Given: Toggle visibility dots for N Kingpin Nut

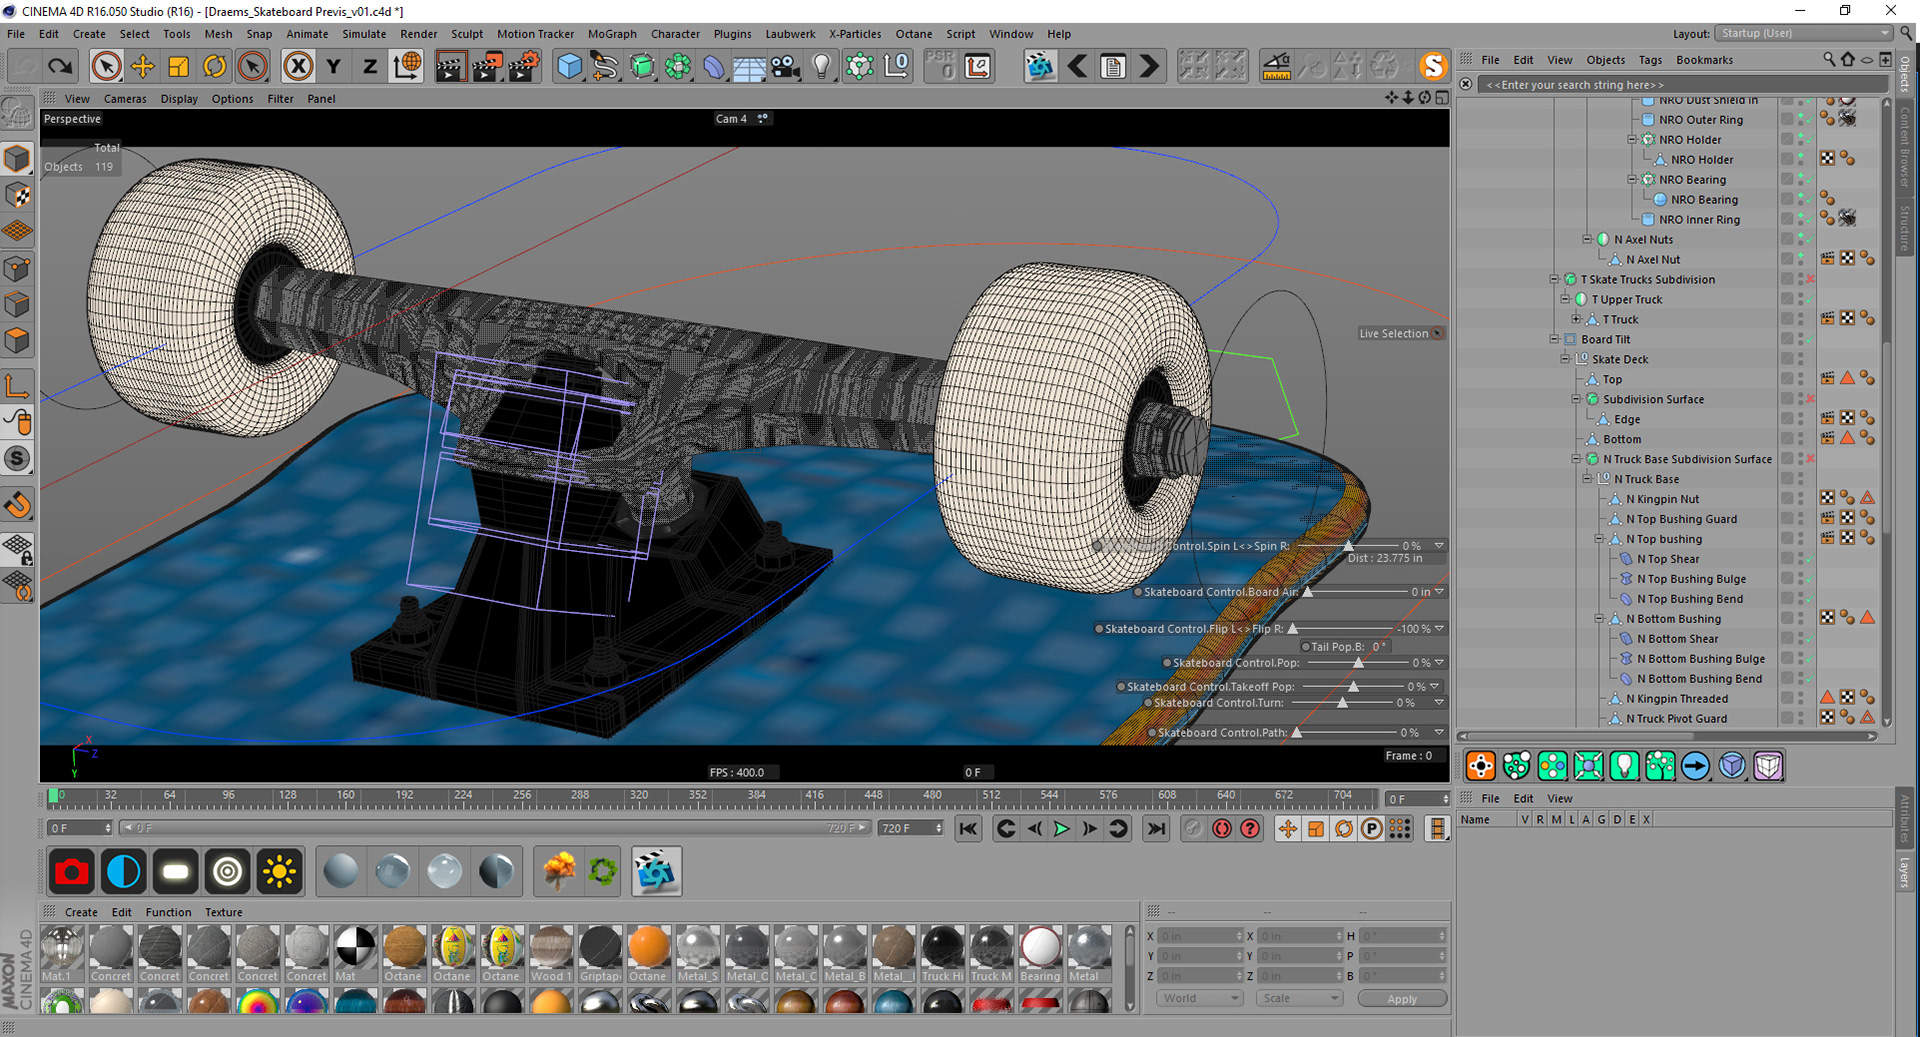Looking at the screenshot, I should (x=1801, y=499).
